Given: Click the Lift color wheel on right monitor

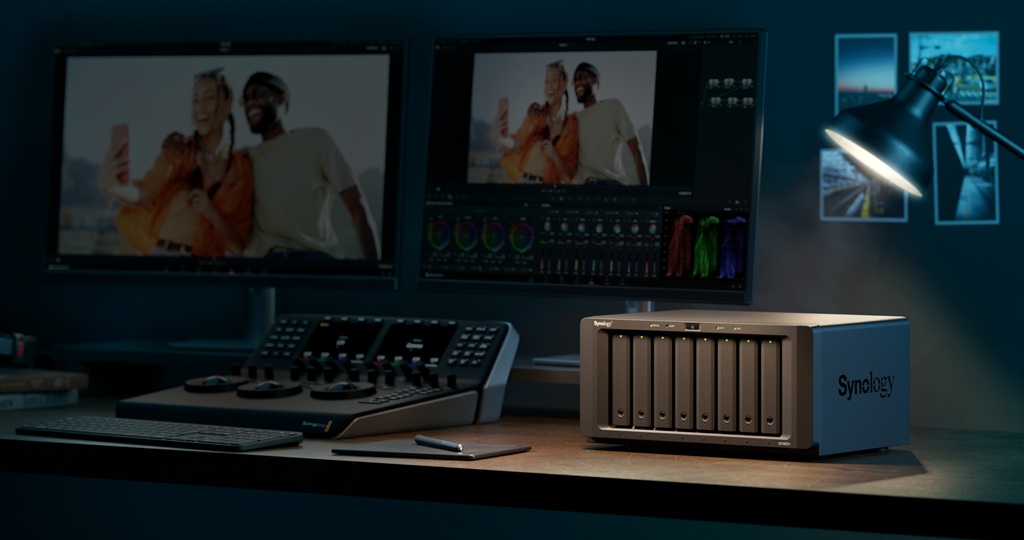Looking at the screenshot, I should point(439,236).
